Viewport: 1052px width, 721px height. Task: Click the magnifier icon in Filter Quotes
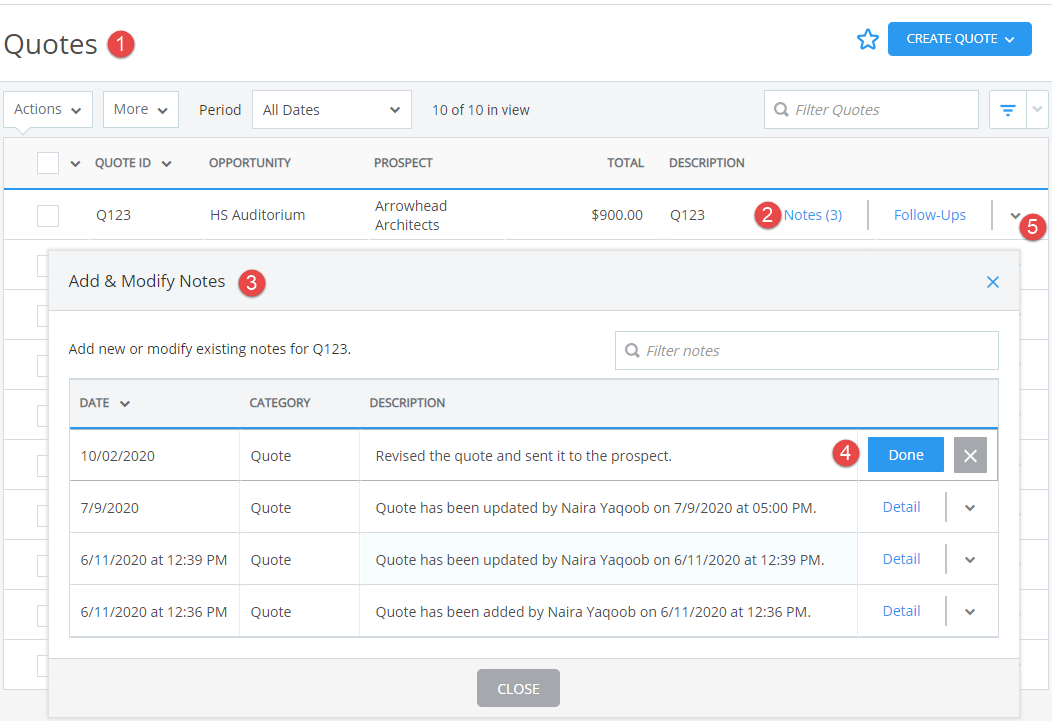[x=781, y=109]
